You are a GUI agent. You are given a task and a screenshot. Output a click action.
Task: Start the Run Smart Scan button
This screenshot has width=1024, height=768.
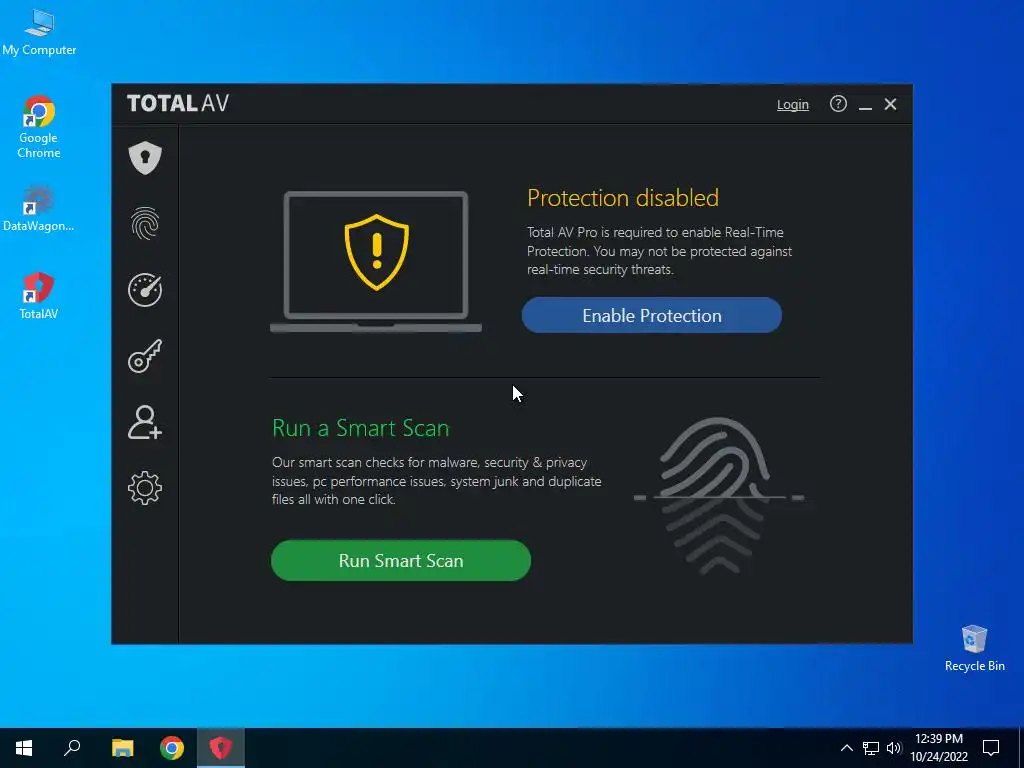click(401, 560)
